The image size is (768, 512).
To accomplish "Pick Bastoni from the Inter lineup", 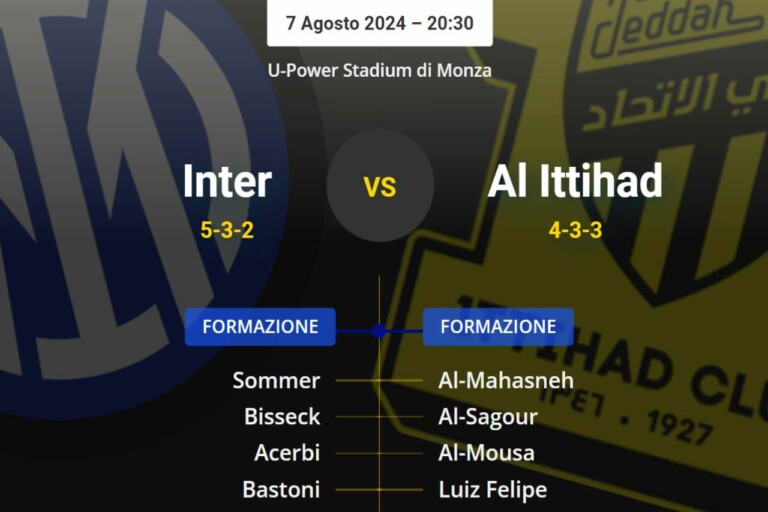I will tap(281, 489).
